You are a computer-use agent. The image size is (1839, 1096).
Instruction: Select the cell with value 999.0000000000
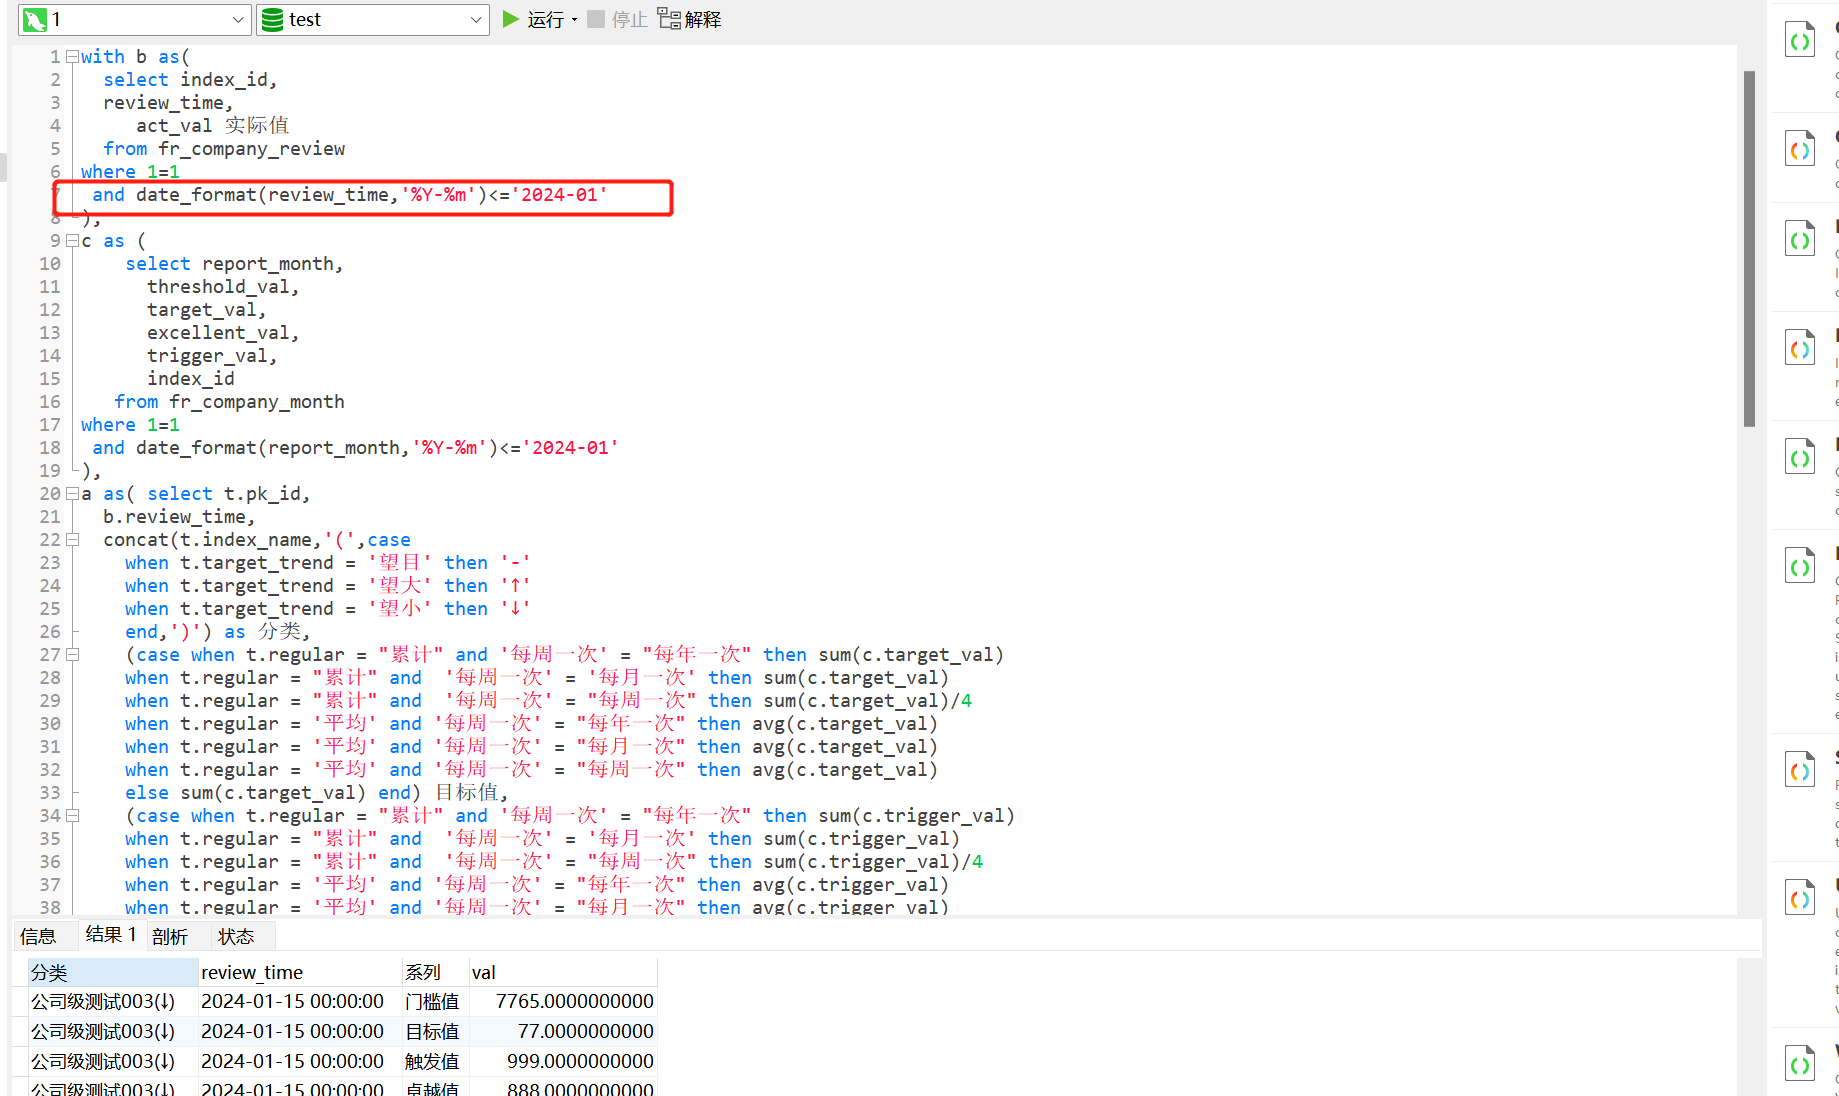(x=563, y=1061)
